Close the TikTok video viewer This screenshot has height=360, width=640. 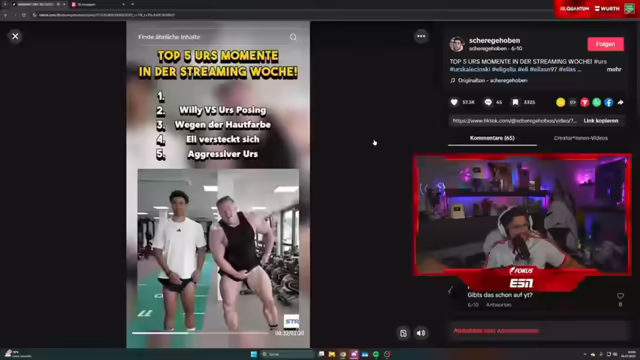click(15, 36)
